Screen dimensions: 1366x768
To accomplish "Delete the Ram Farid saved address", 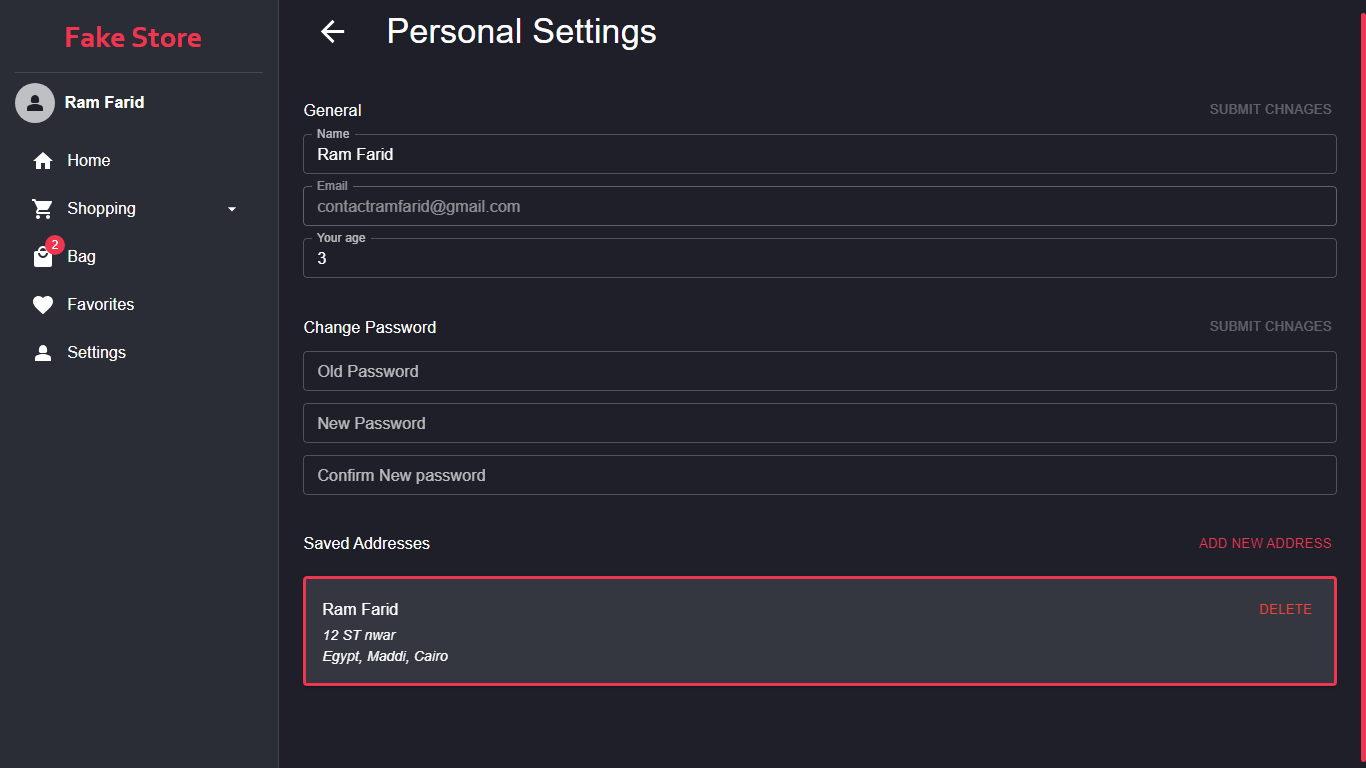I will tap(1285, 609).
